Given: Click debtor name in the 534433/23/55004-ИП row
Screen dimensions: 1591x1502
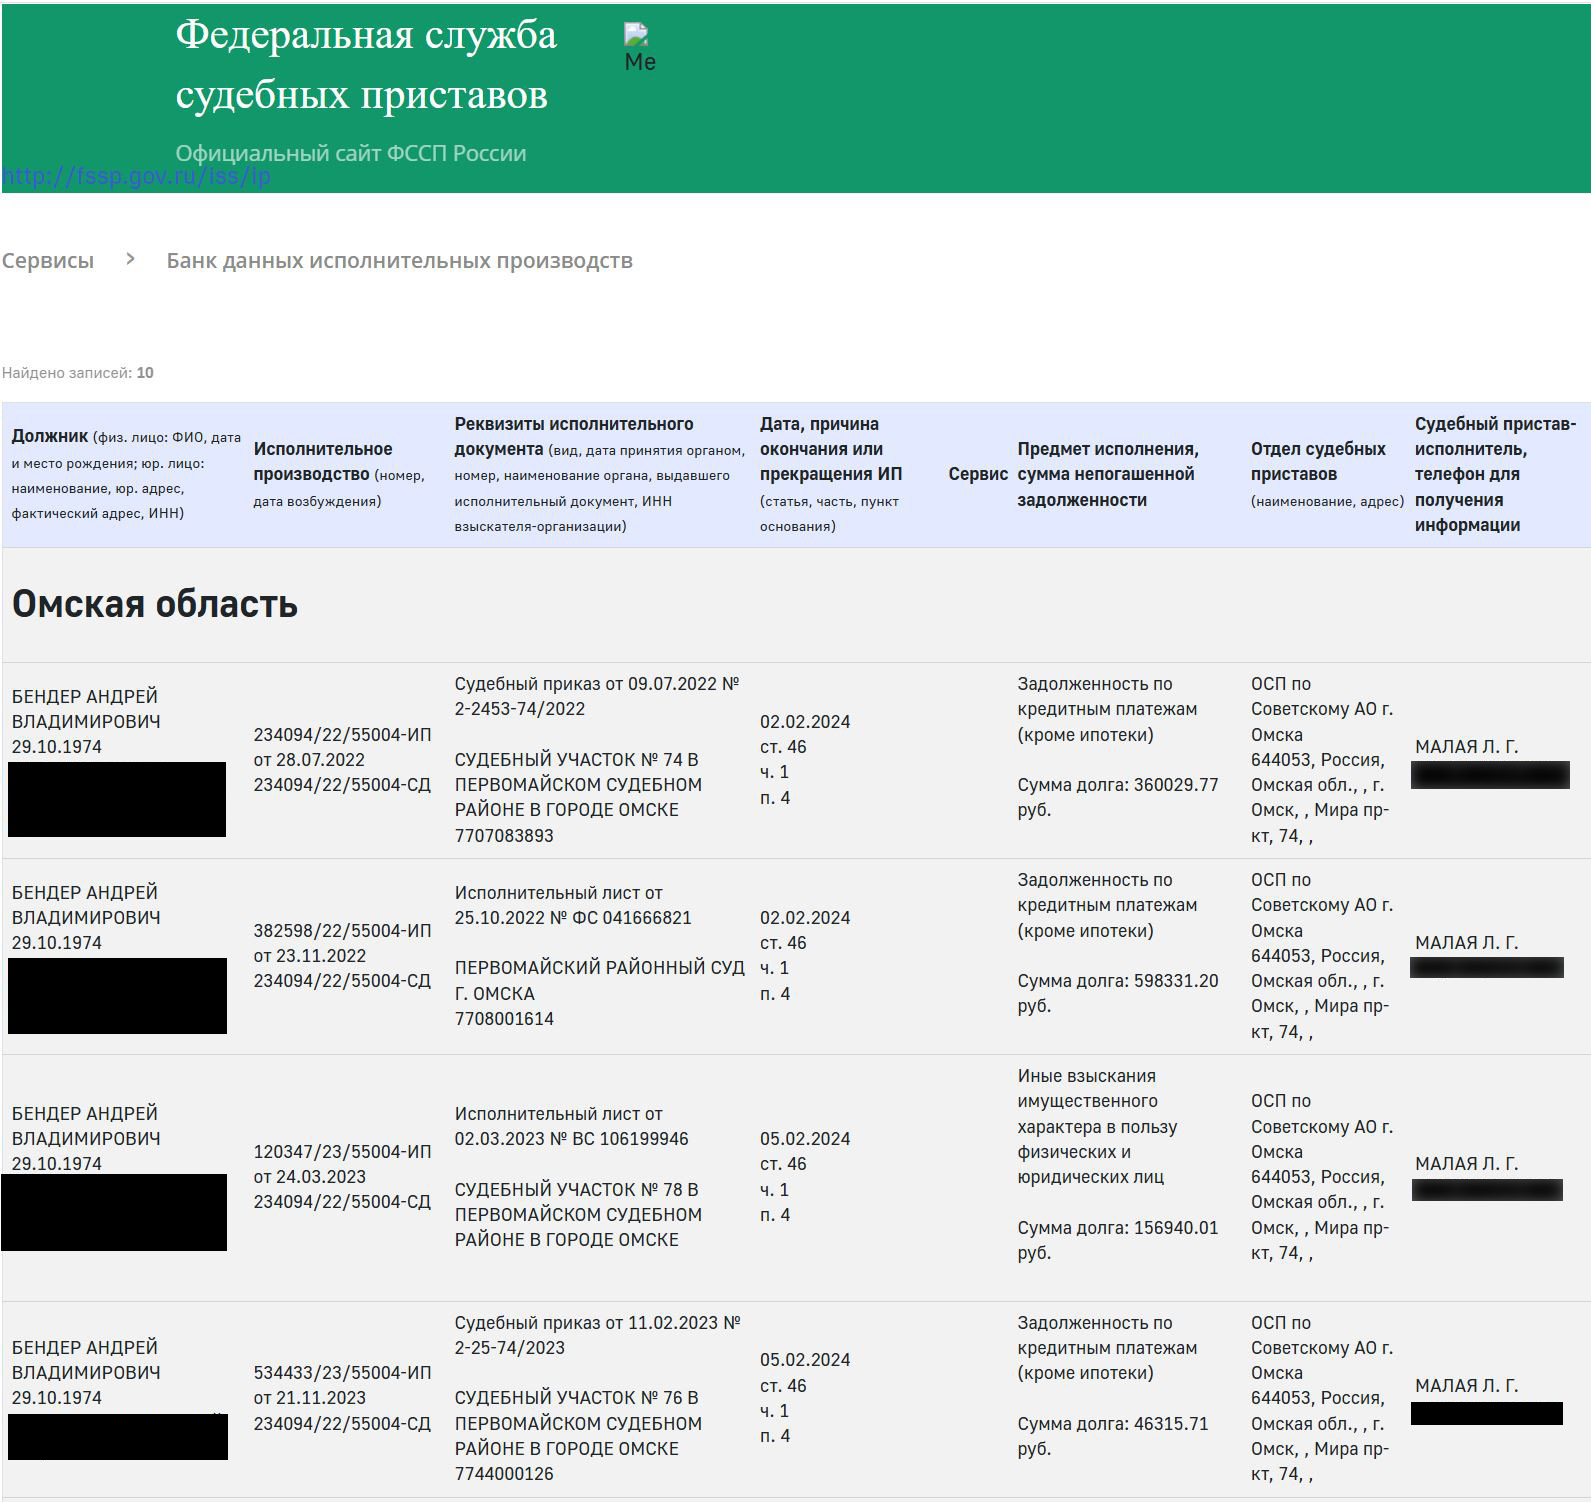Looking at the screenshot, I should tap(86, 1360).
